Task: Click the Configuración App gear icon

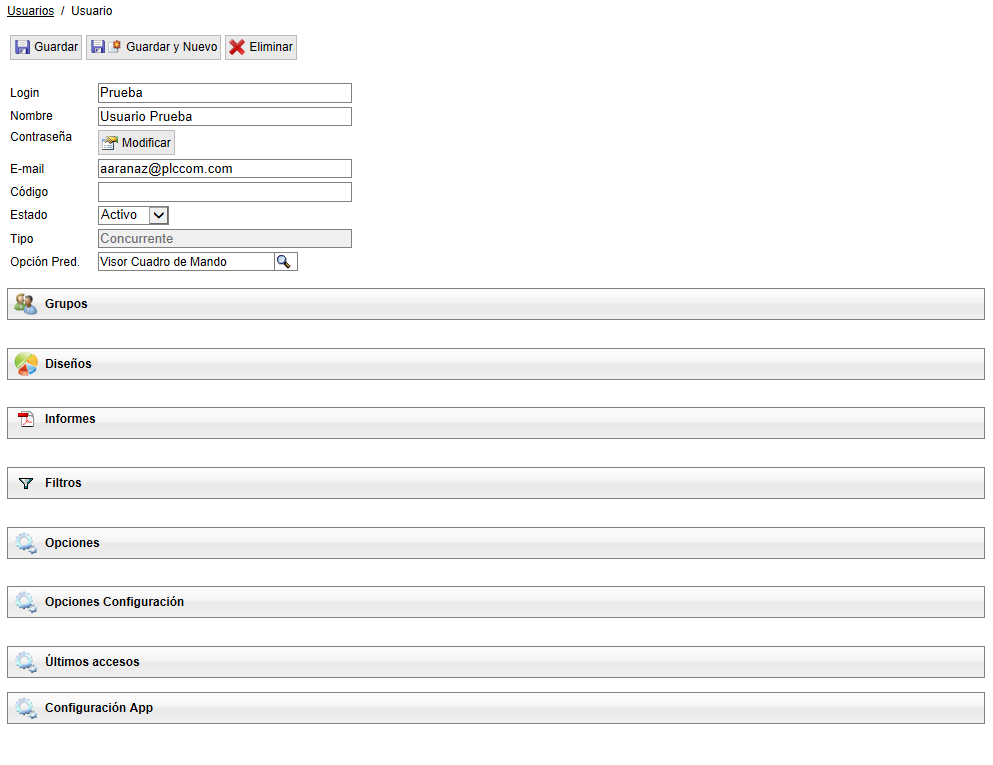Action: (x=26, y=708)
